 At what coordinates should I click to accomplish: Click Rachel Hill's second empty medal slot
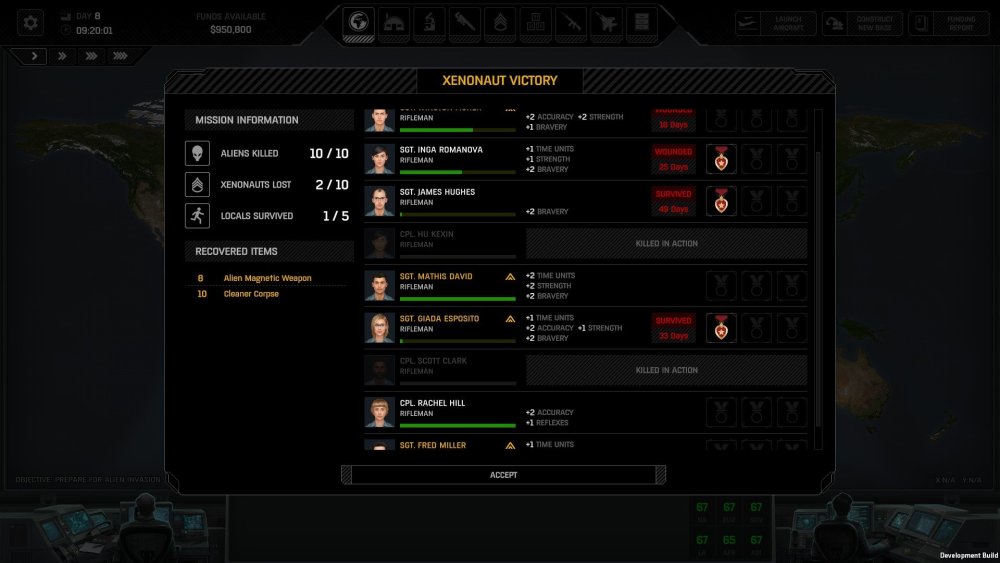756,413
